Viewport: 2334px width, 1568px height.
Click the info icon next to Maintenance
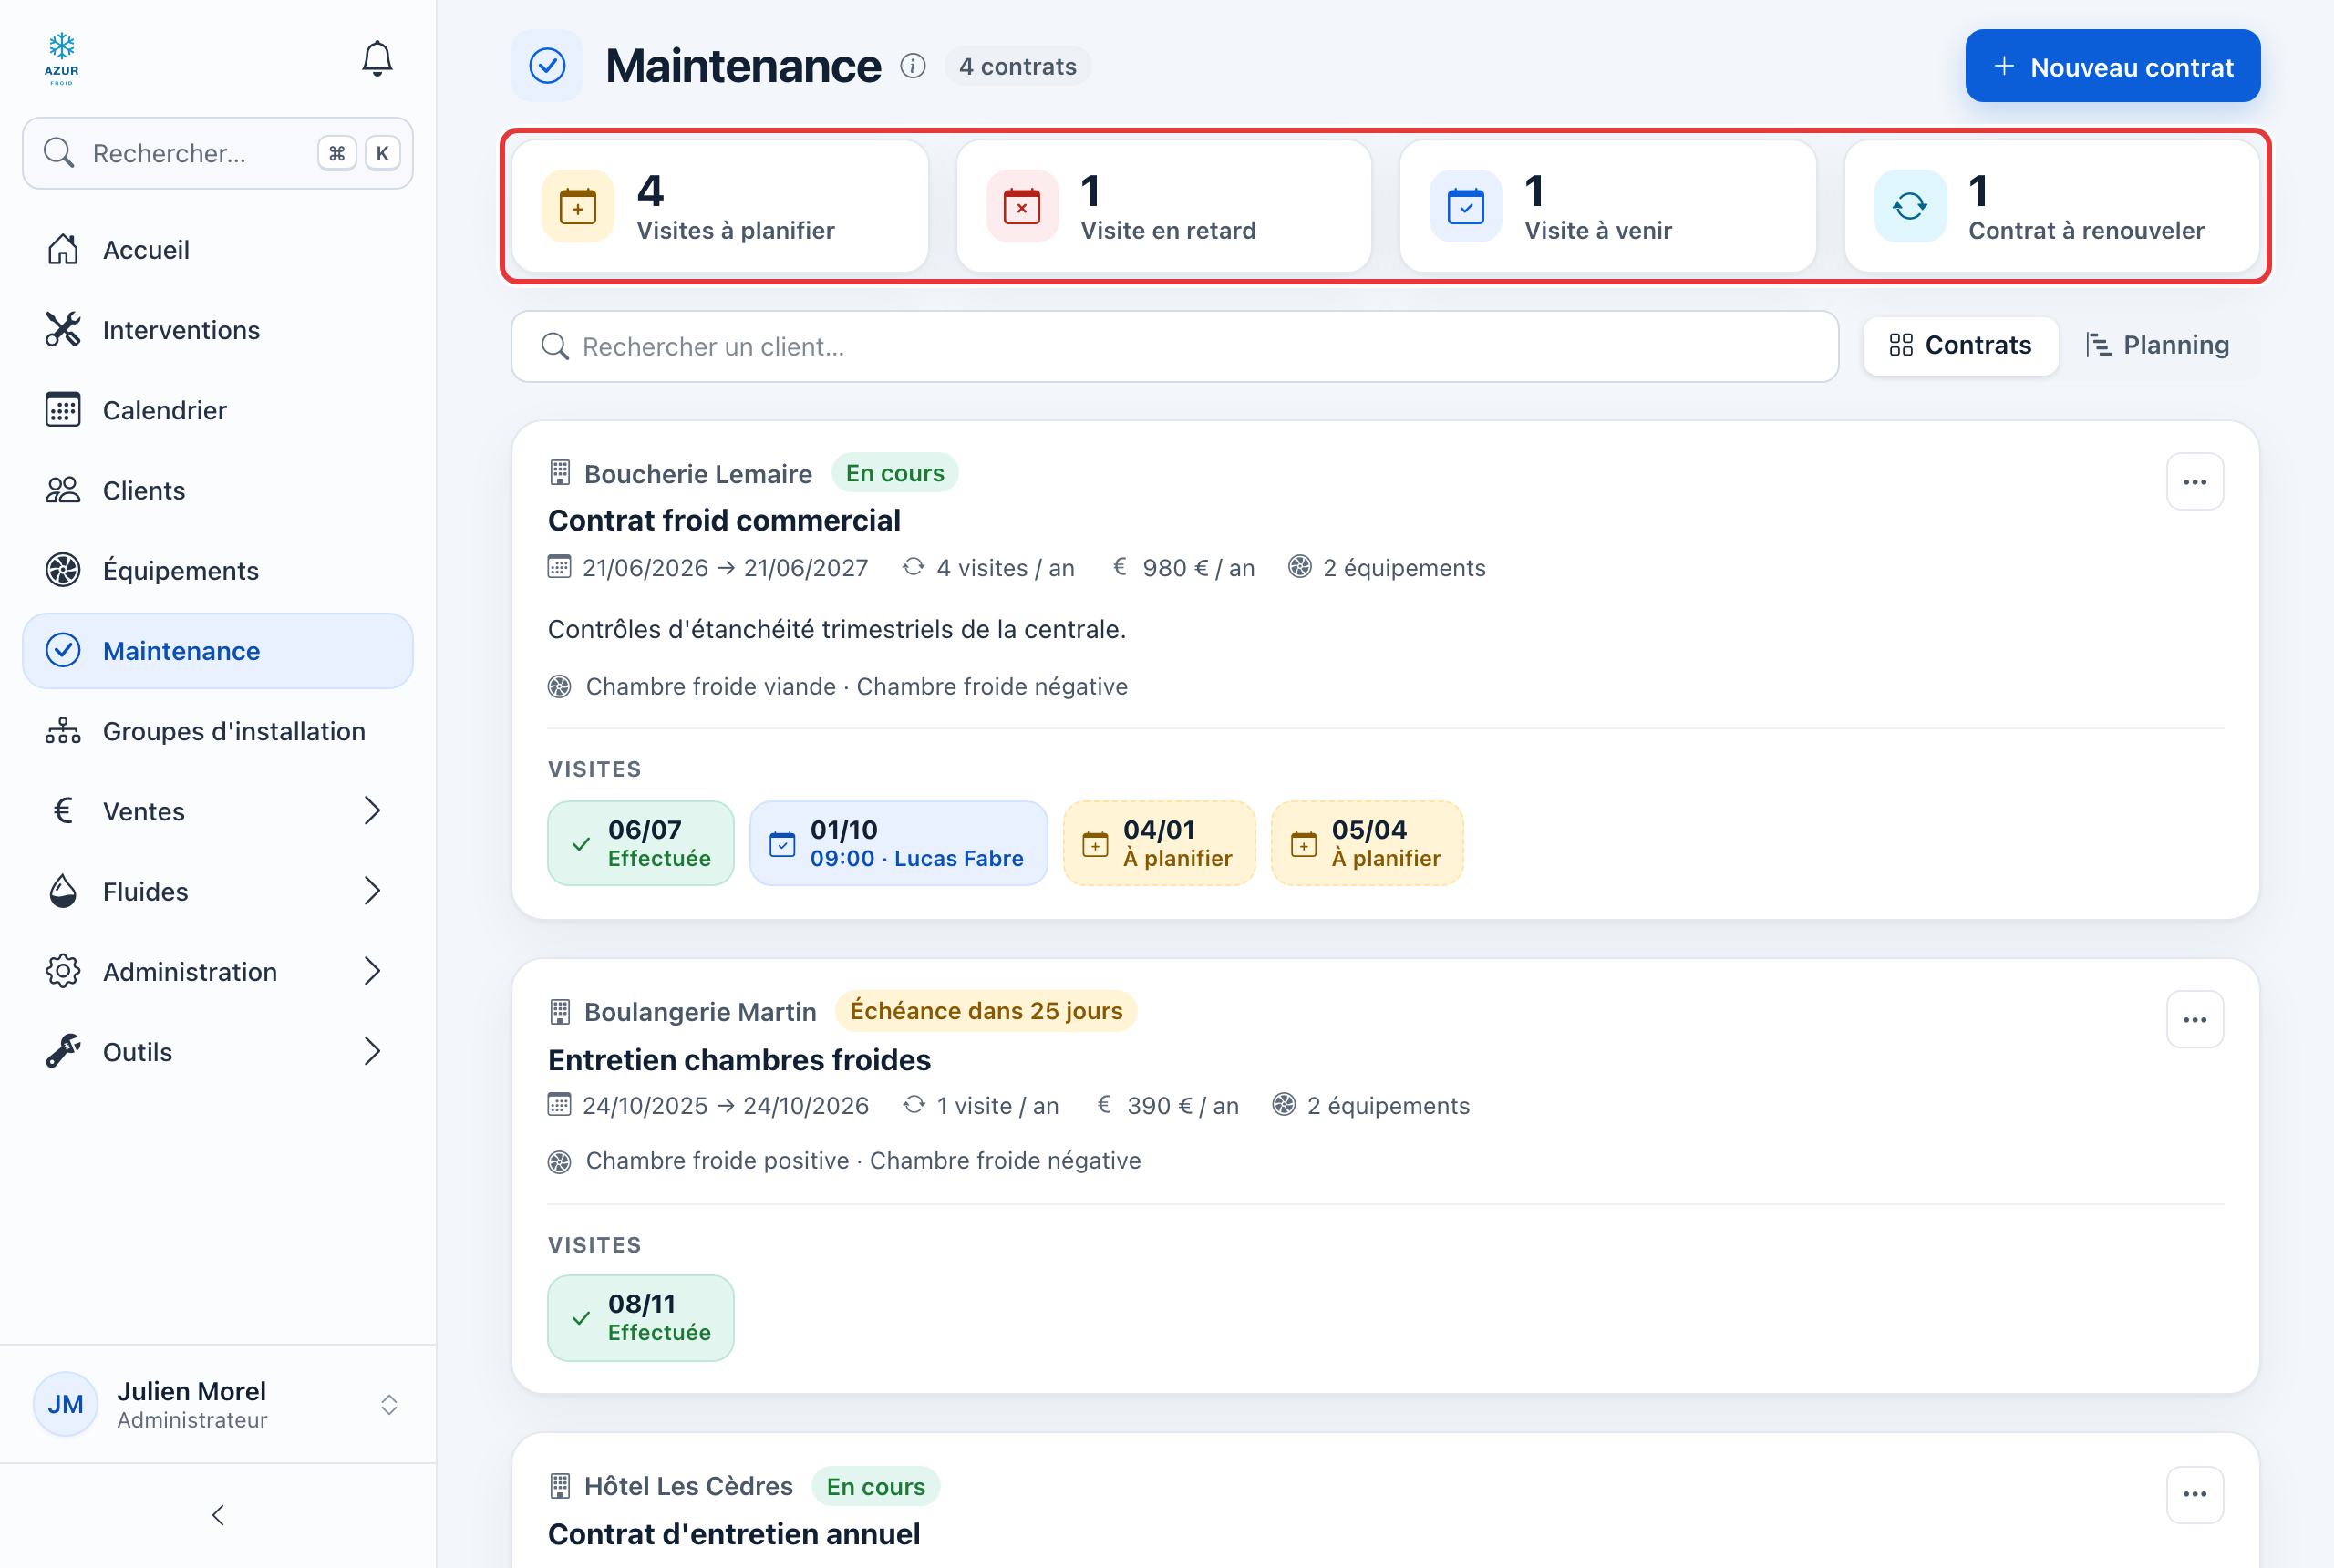pos(912,66)
